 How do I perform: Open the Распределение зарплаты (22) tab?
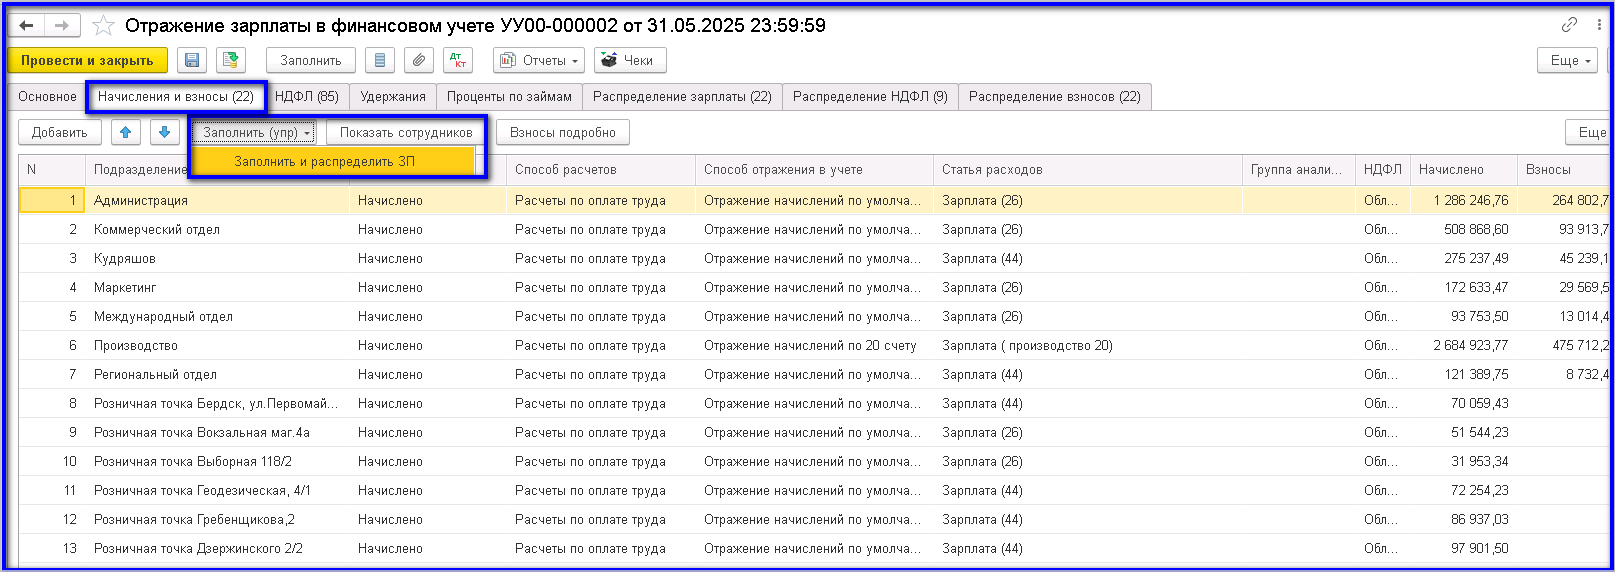point(682,97)
